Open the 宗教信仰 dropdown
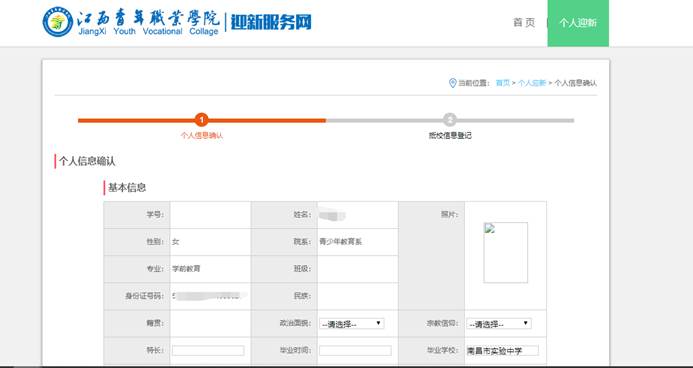This screenshot has width=693, height=368. 499,324
